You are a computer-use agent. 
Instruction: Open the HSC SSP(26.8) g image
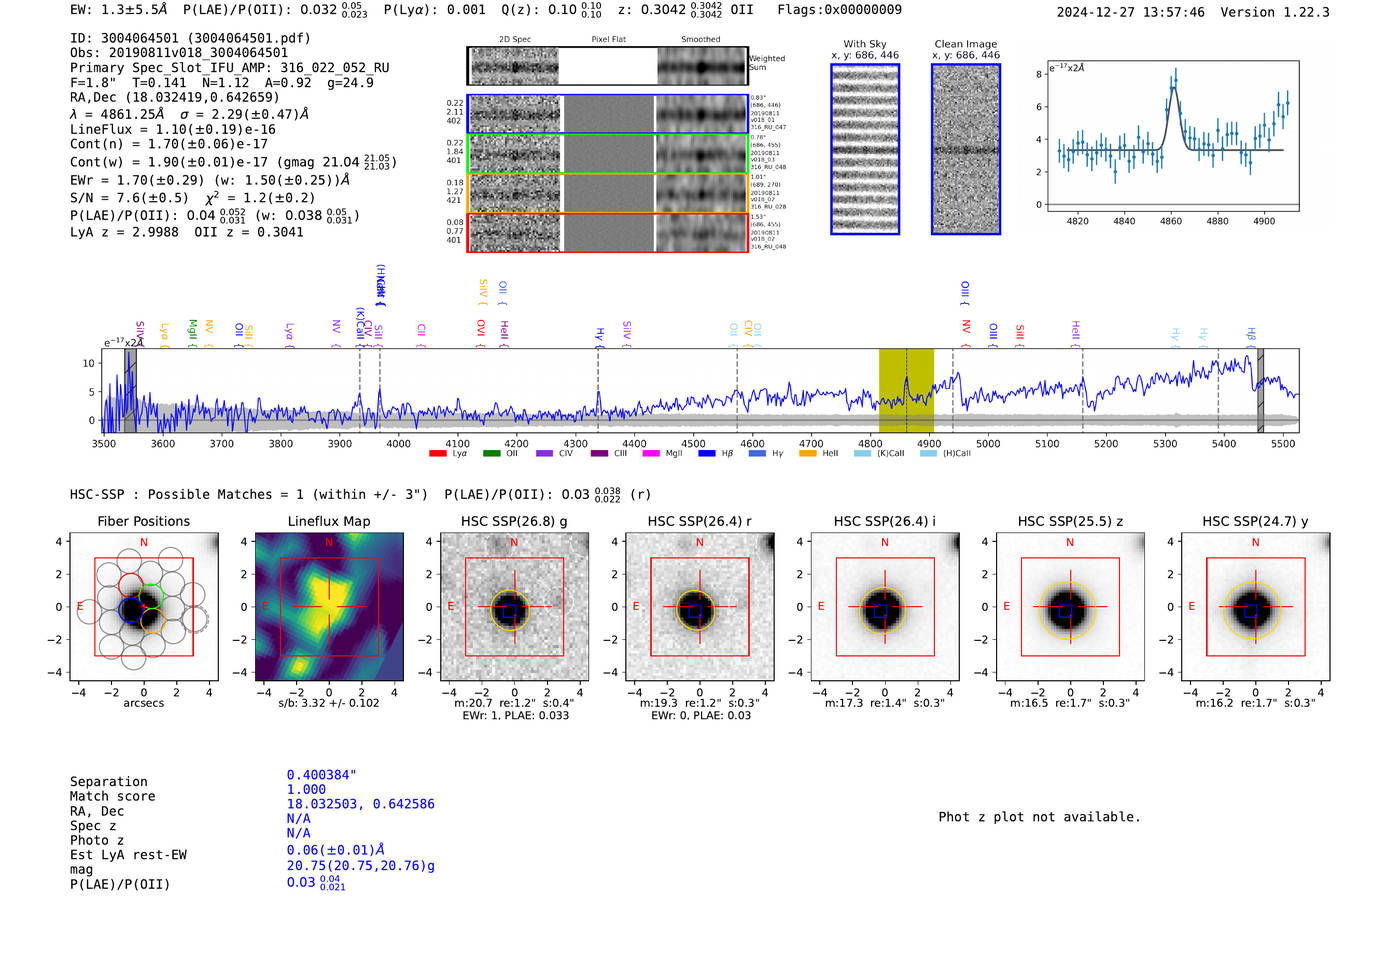point(515,607)
